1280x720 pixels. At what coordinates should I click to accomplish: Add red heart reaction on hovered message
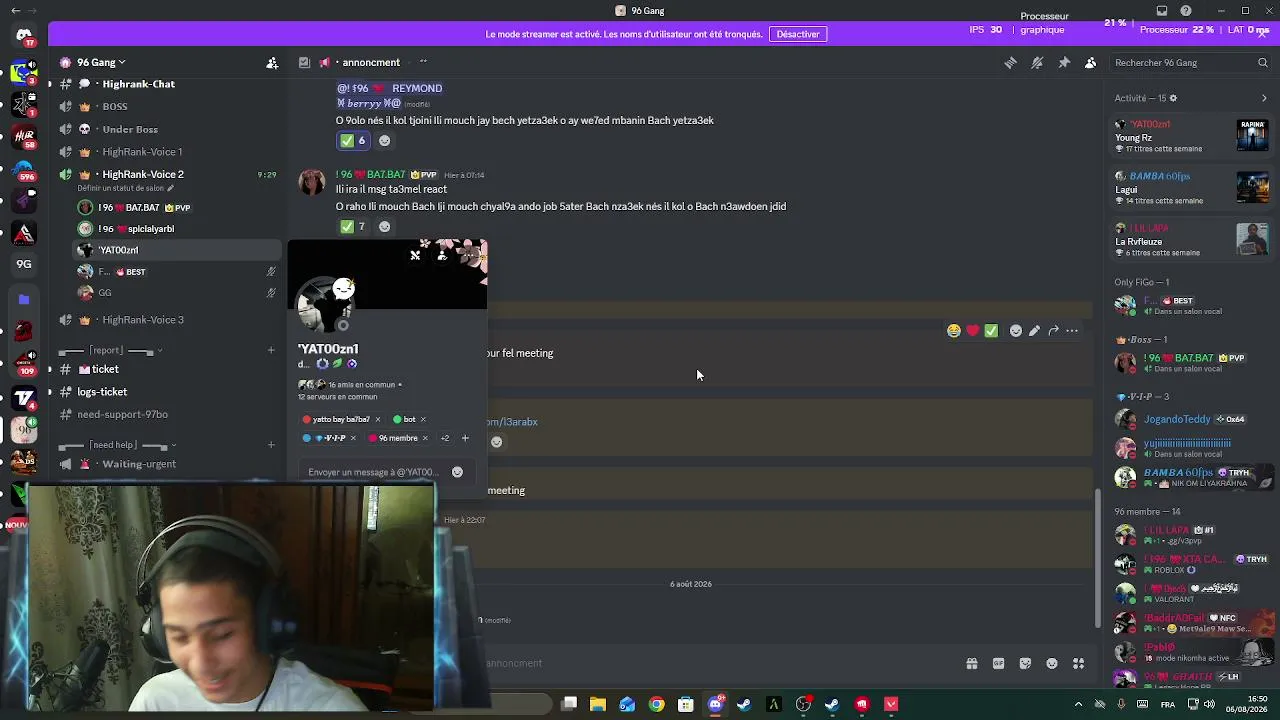(972, 331)
